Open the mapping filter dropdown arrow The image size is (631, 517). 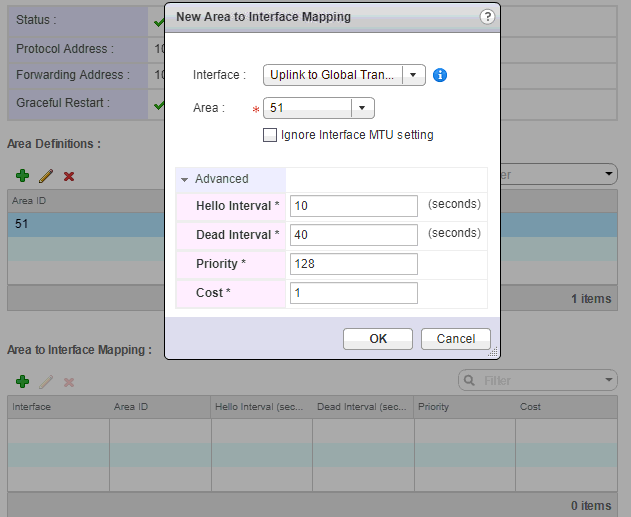(609, 381)
